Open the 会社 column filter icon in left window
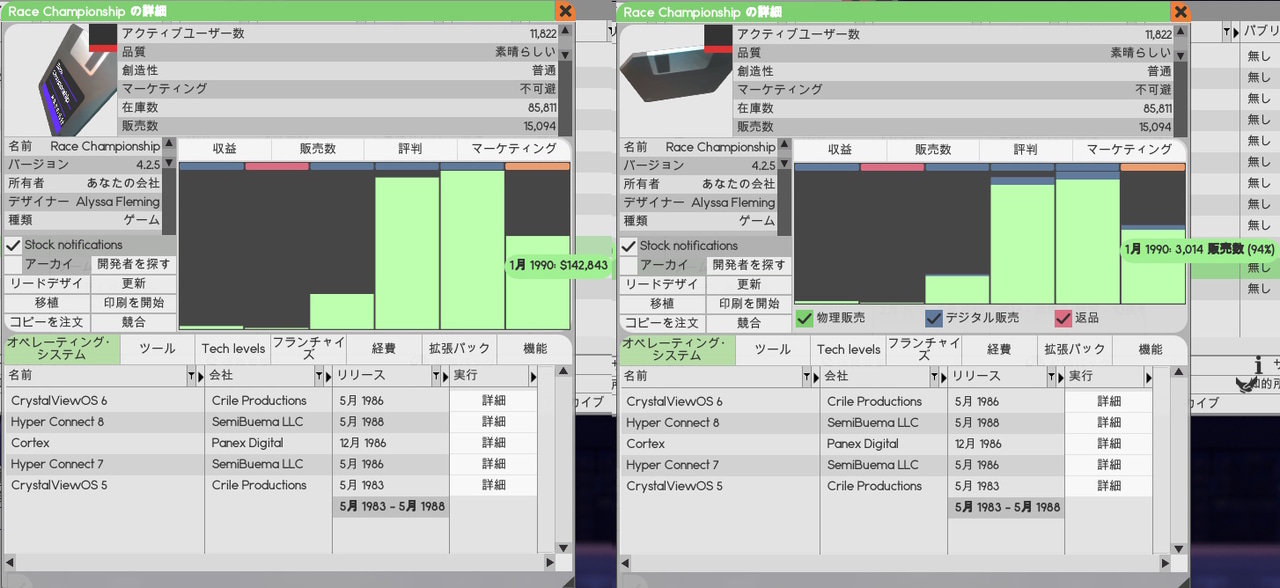The image size is (1280, 588). tap(319, 376)
